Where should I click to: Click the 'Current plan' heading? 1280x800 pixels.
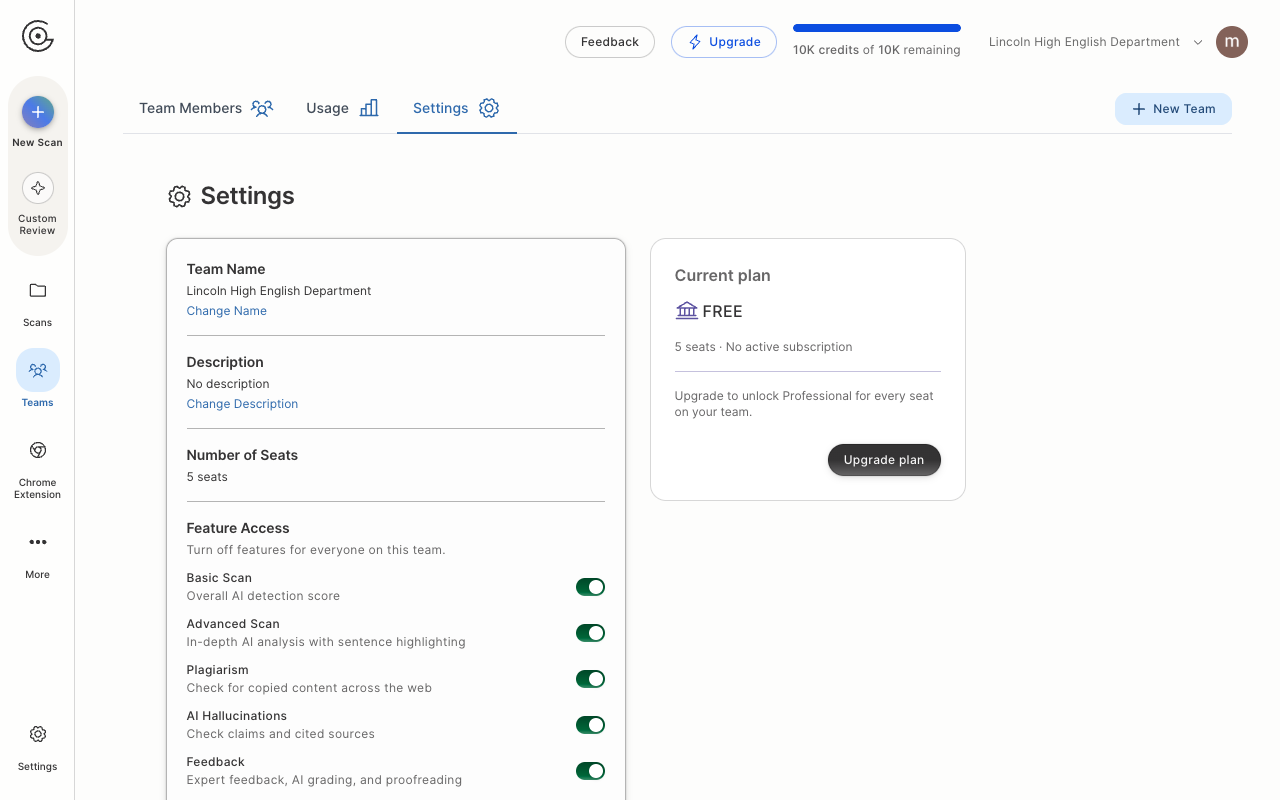click(723, 276)
